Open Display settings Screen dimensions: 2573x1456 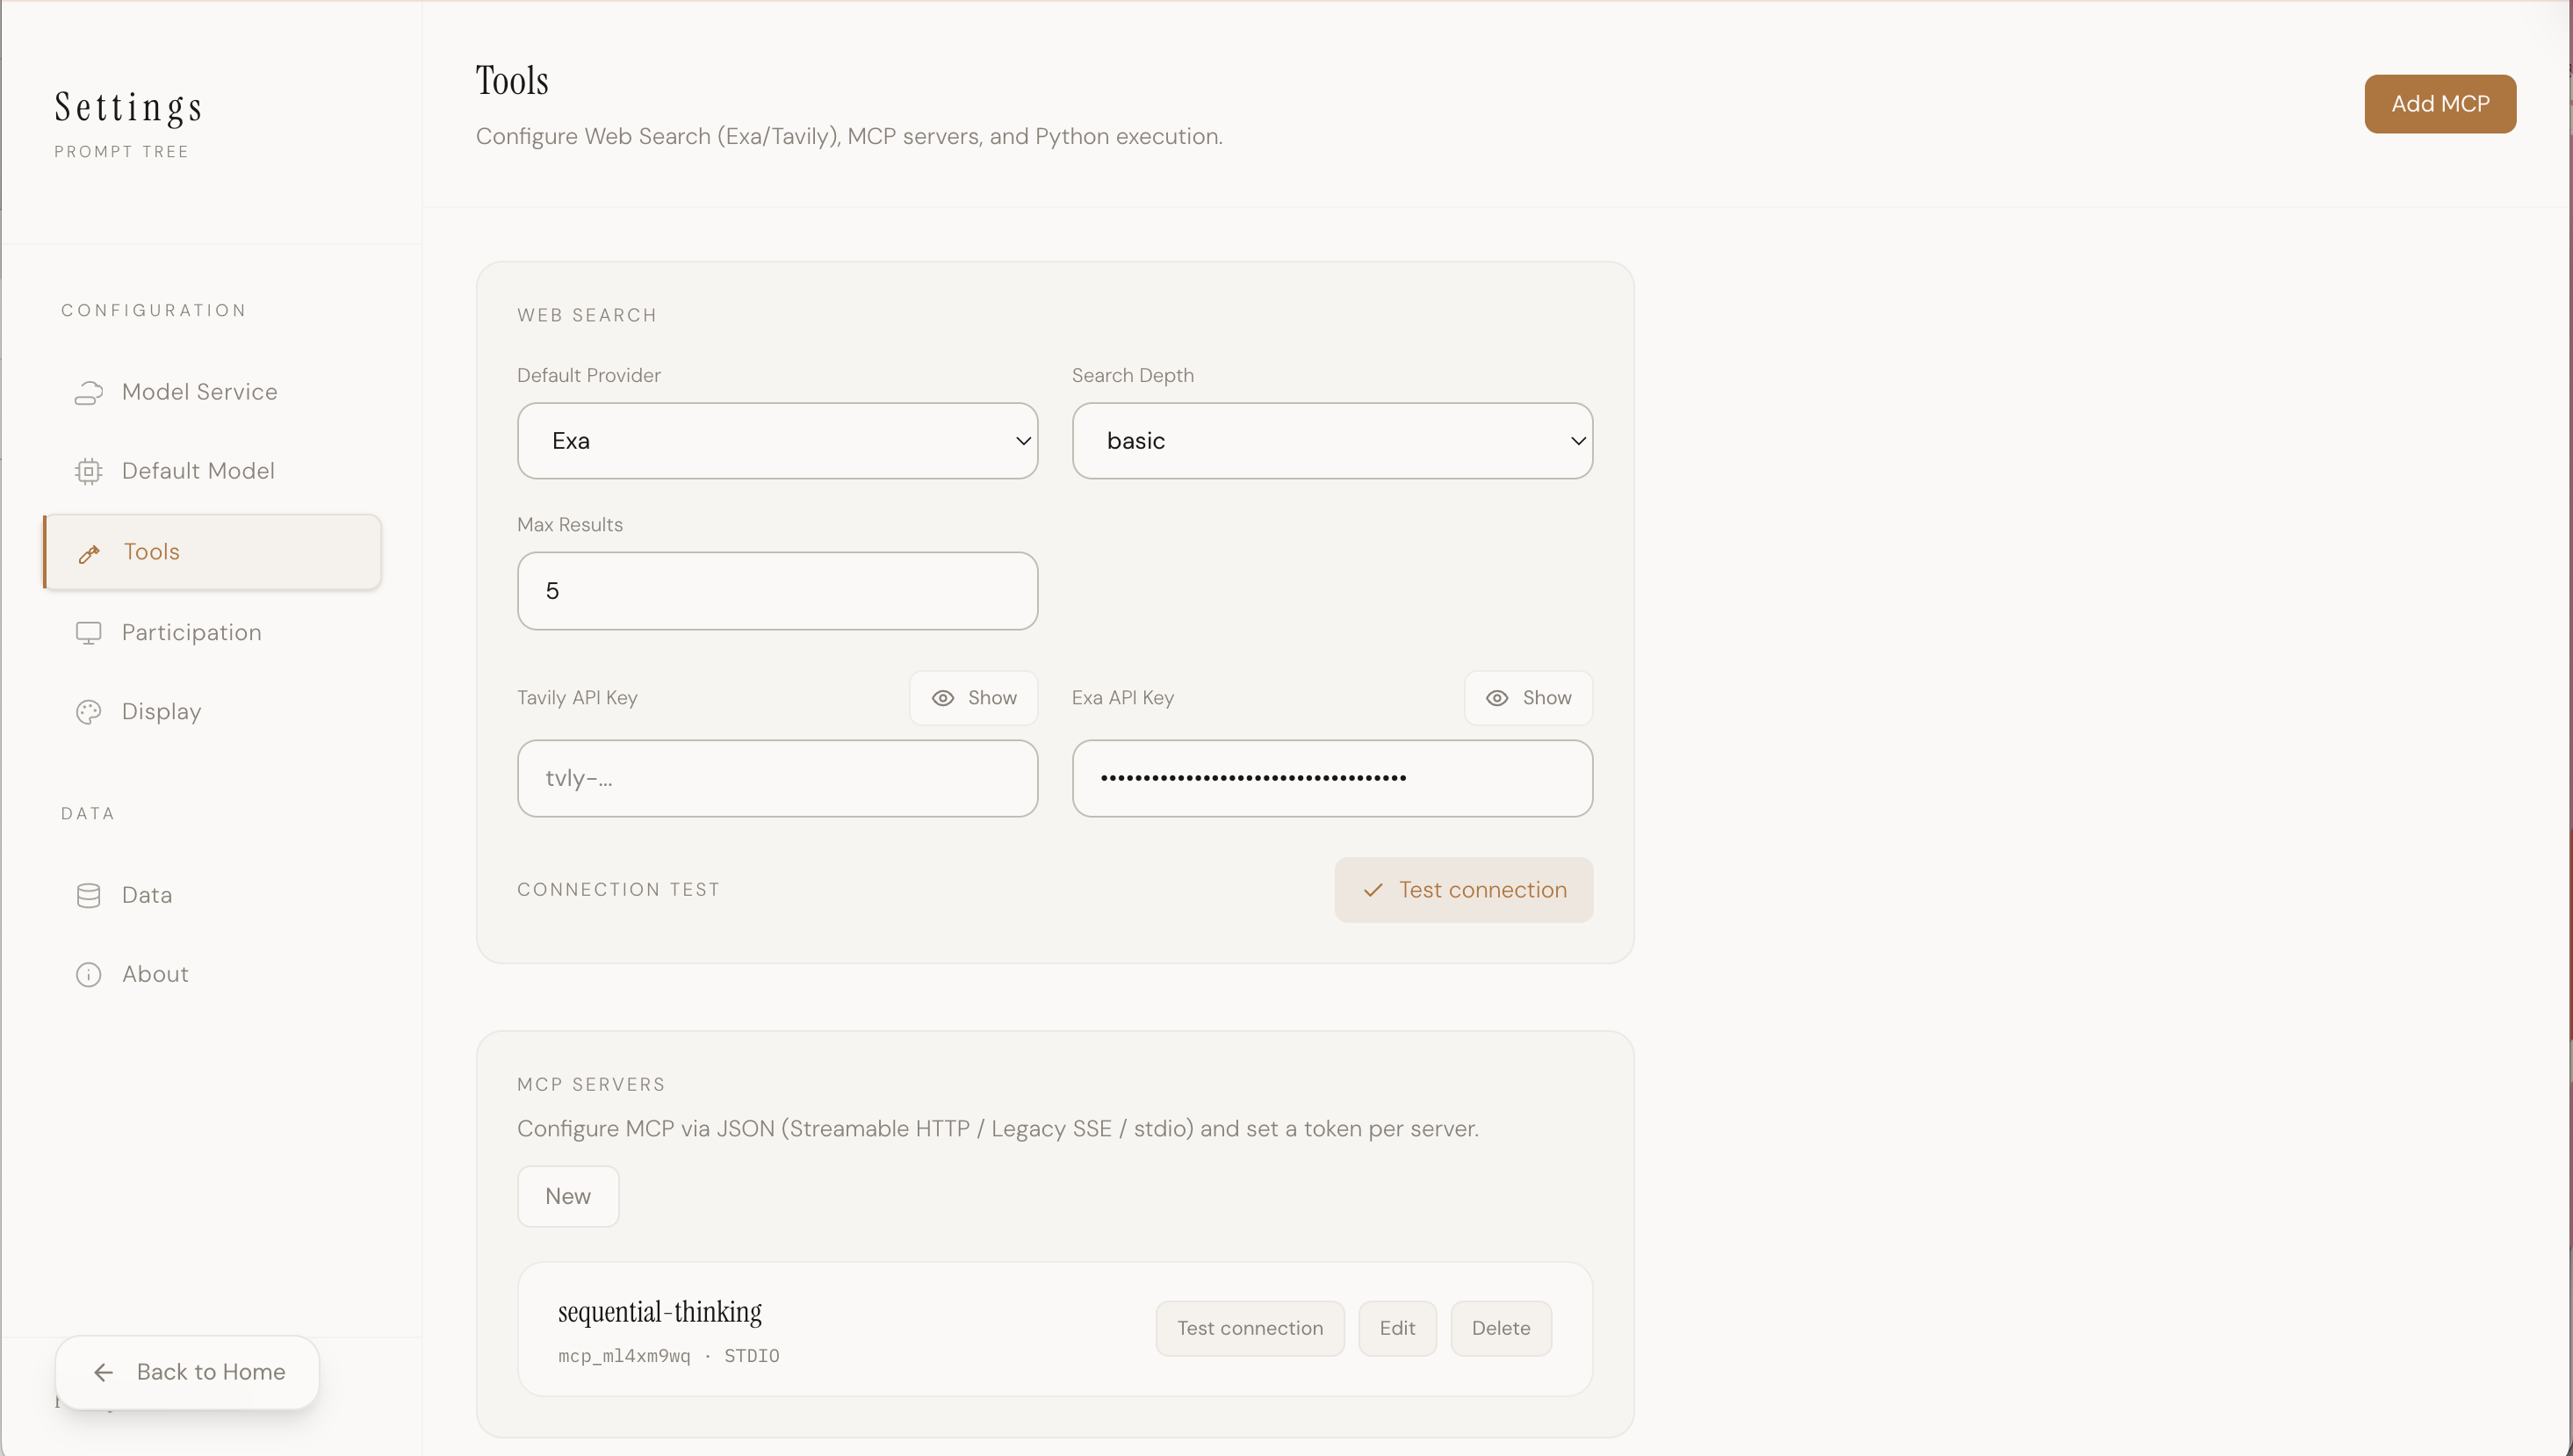tap(212, 712)
